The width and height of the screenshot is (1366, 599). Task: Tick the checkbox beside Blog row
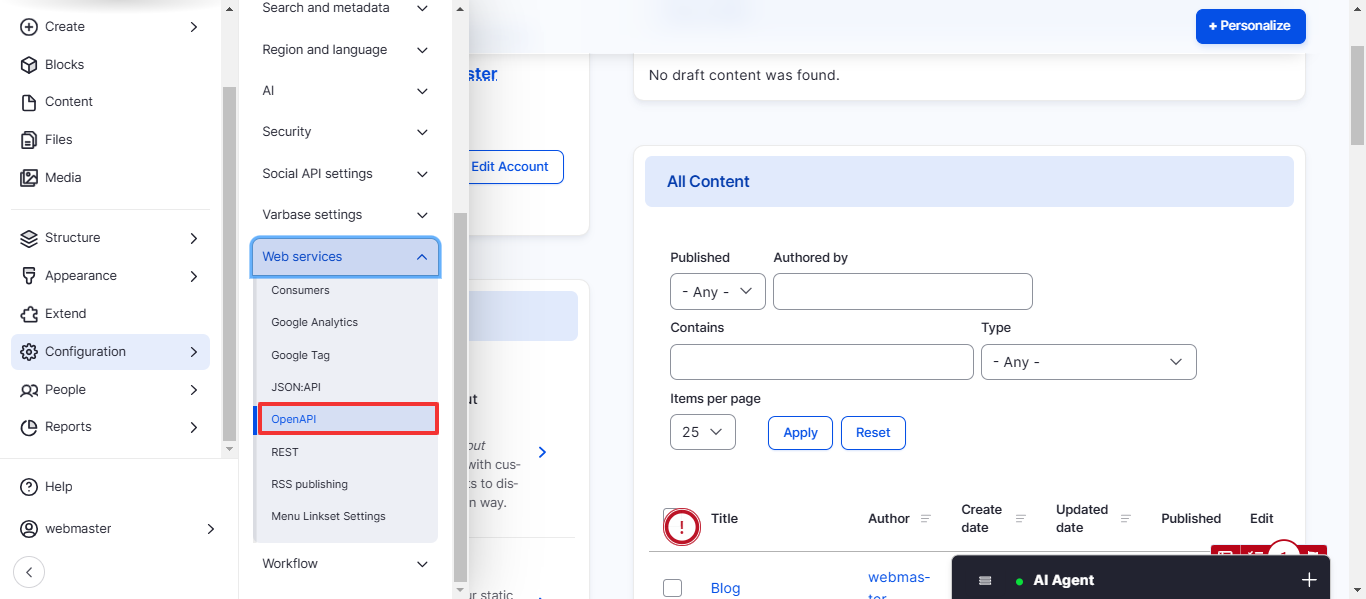point(673,588)
